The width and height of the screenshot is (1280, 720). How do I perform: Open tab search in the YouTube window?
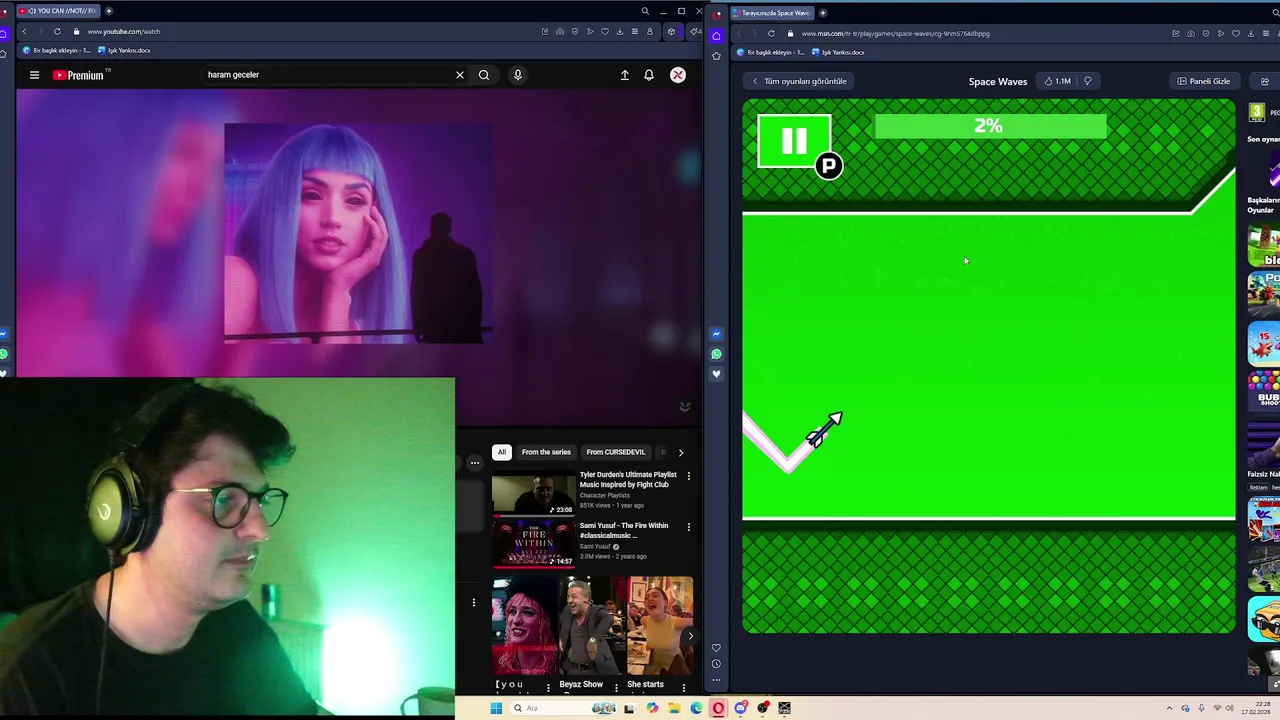[645, 11]
